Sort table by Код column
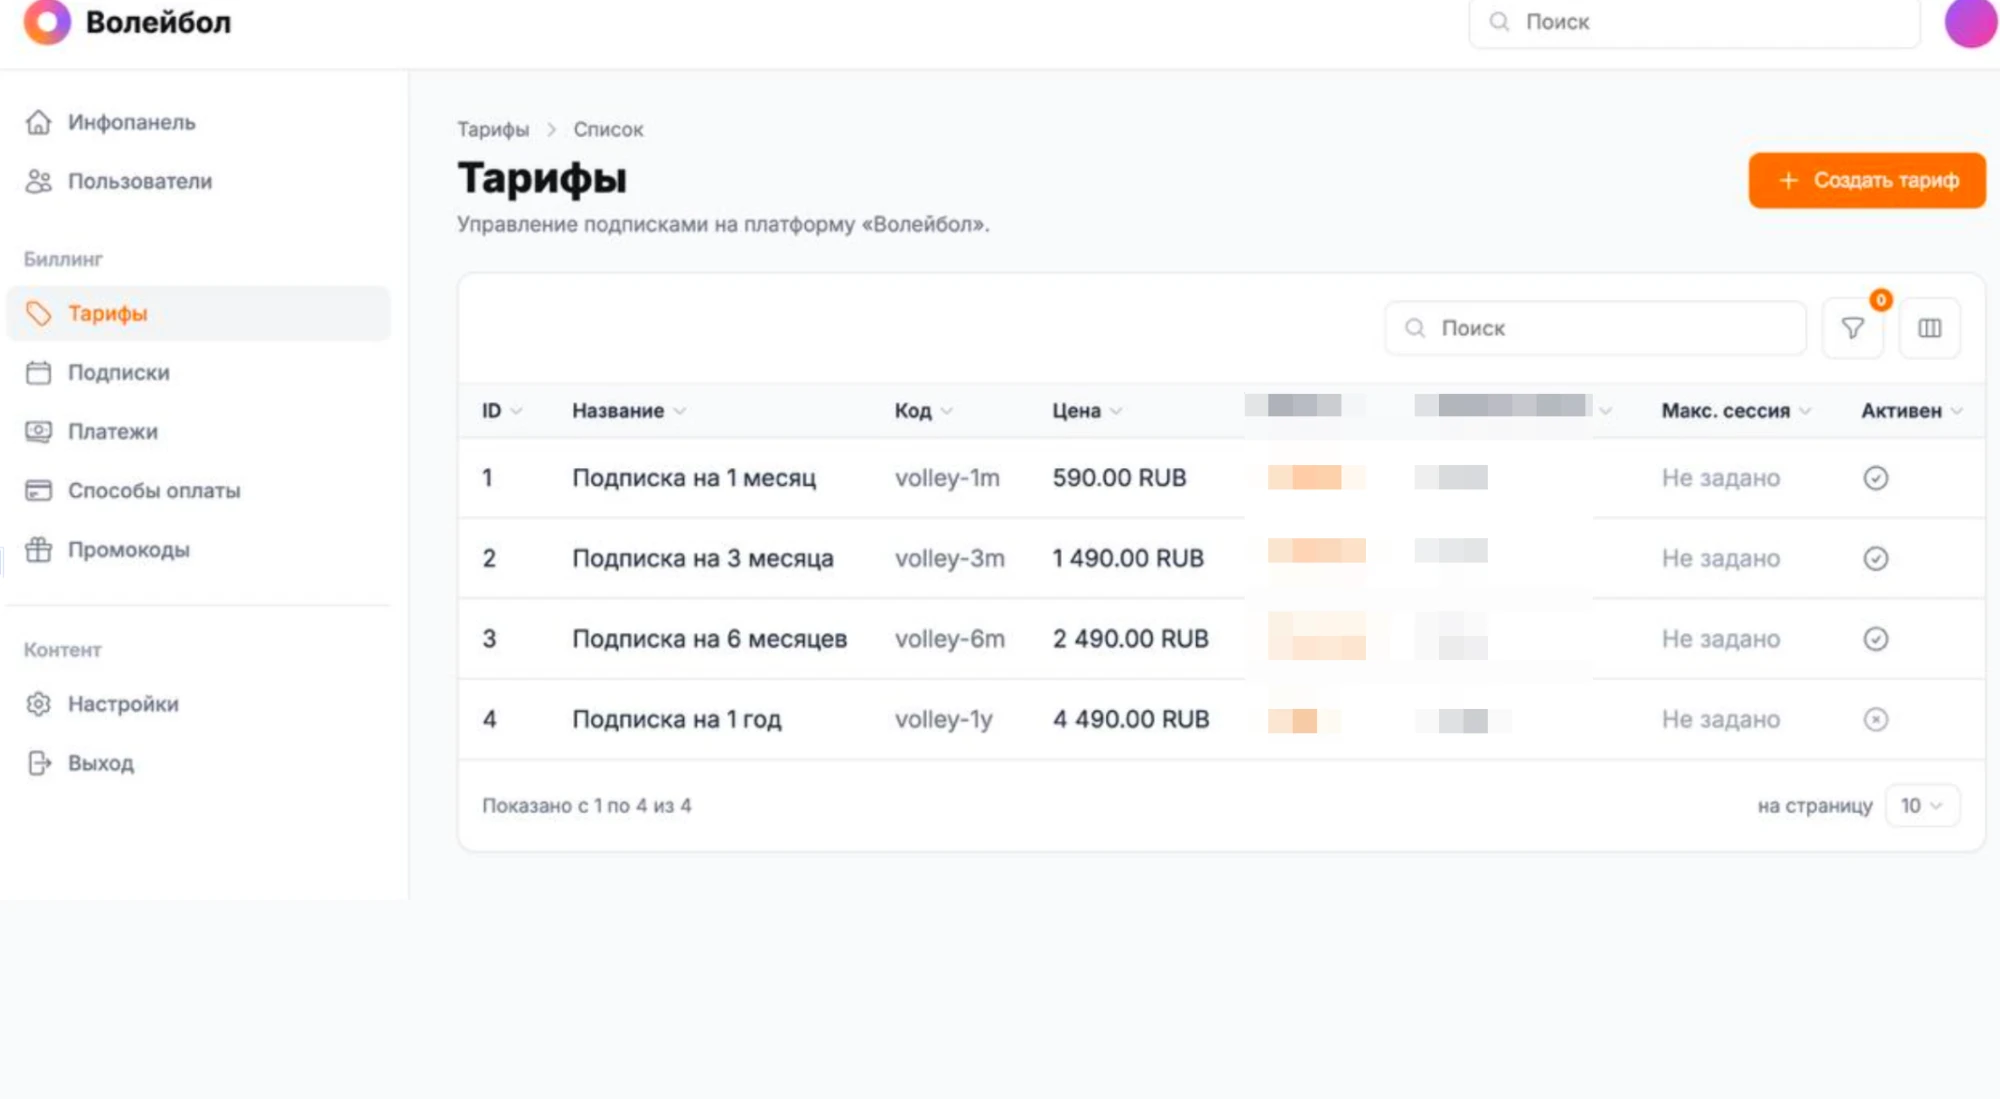 (x=923, y=410)
